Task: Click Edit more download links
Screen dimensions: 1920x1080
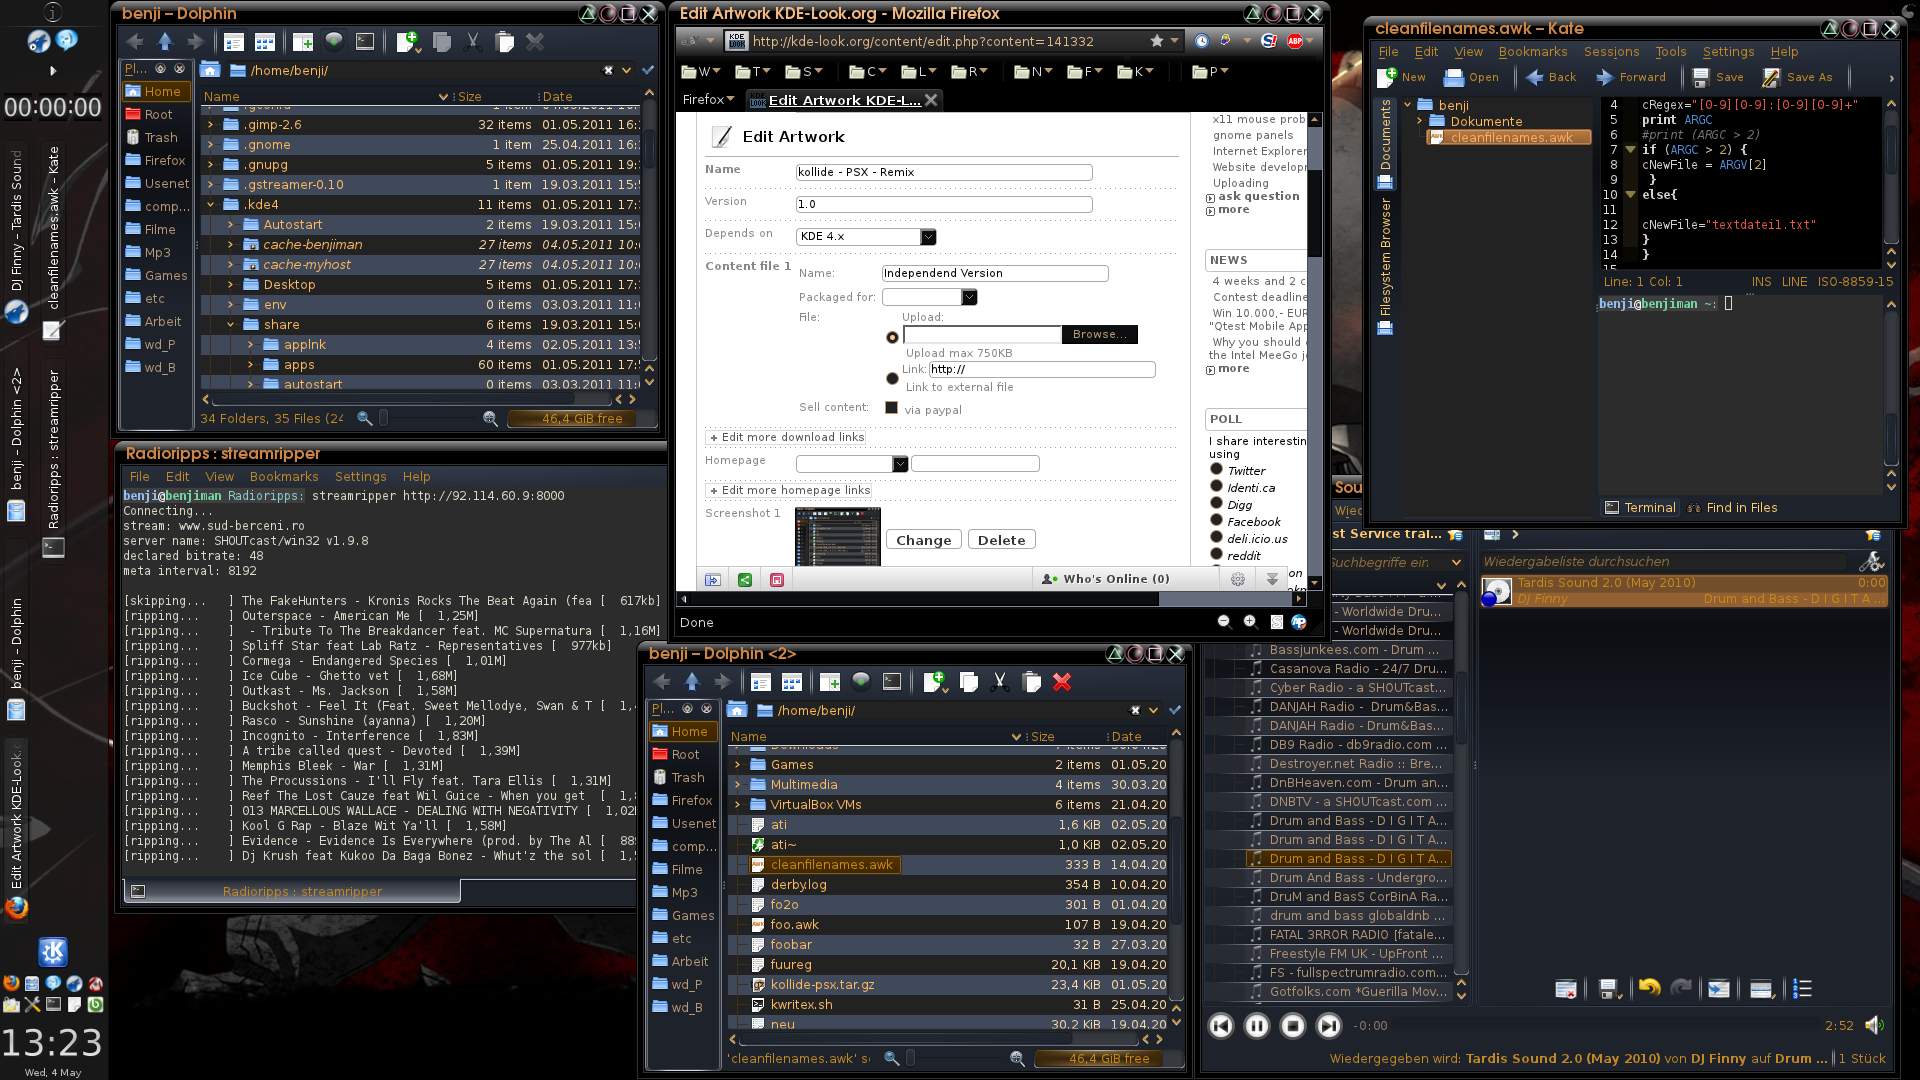Action: coord(786,438)
